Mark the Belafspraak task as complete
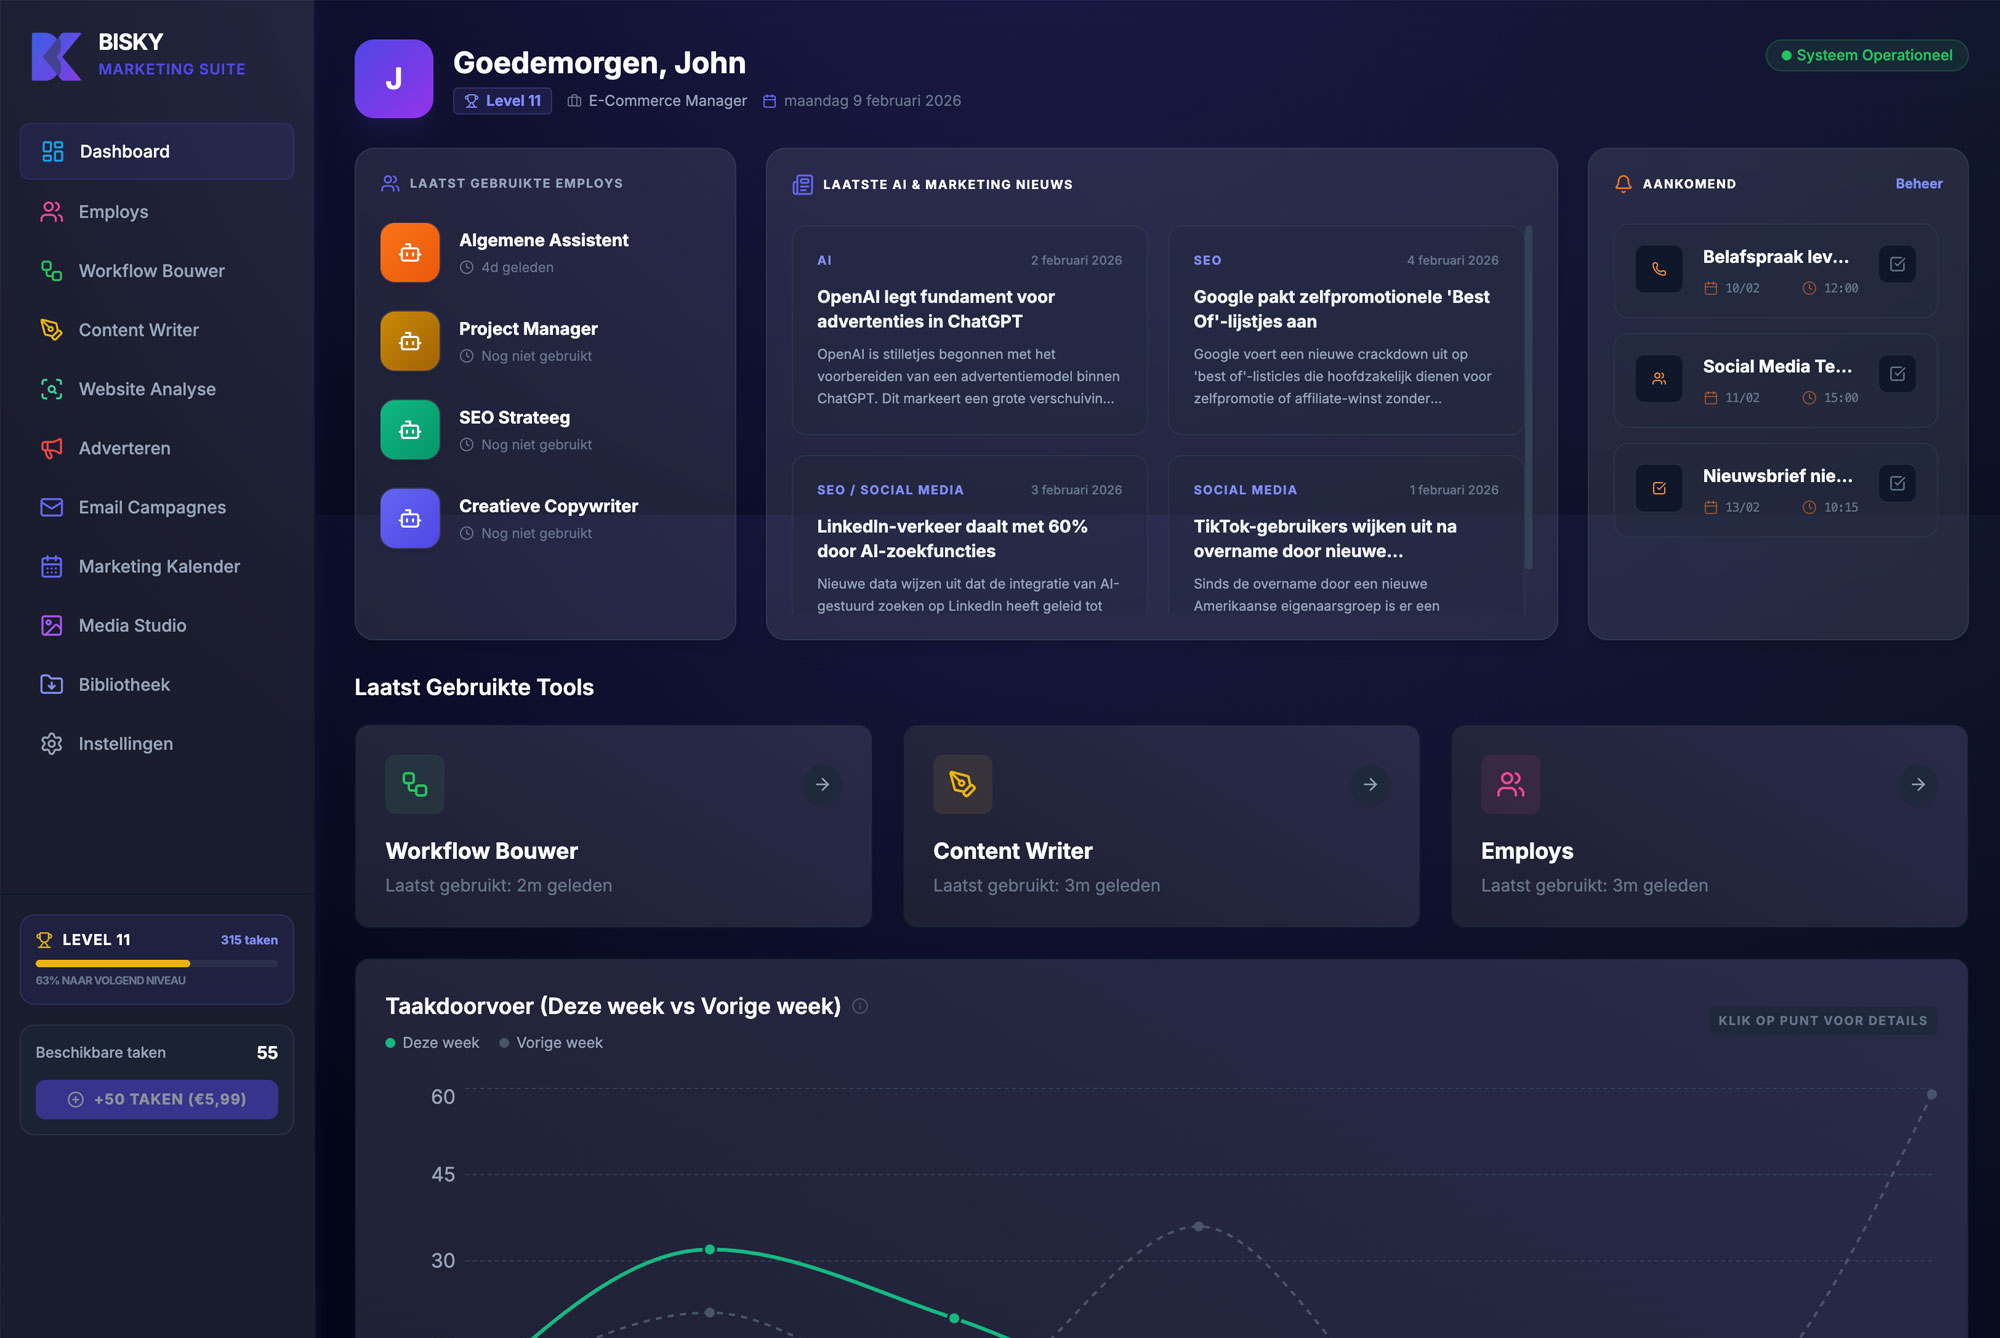 click(x=1897, y=263)
